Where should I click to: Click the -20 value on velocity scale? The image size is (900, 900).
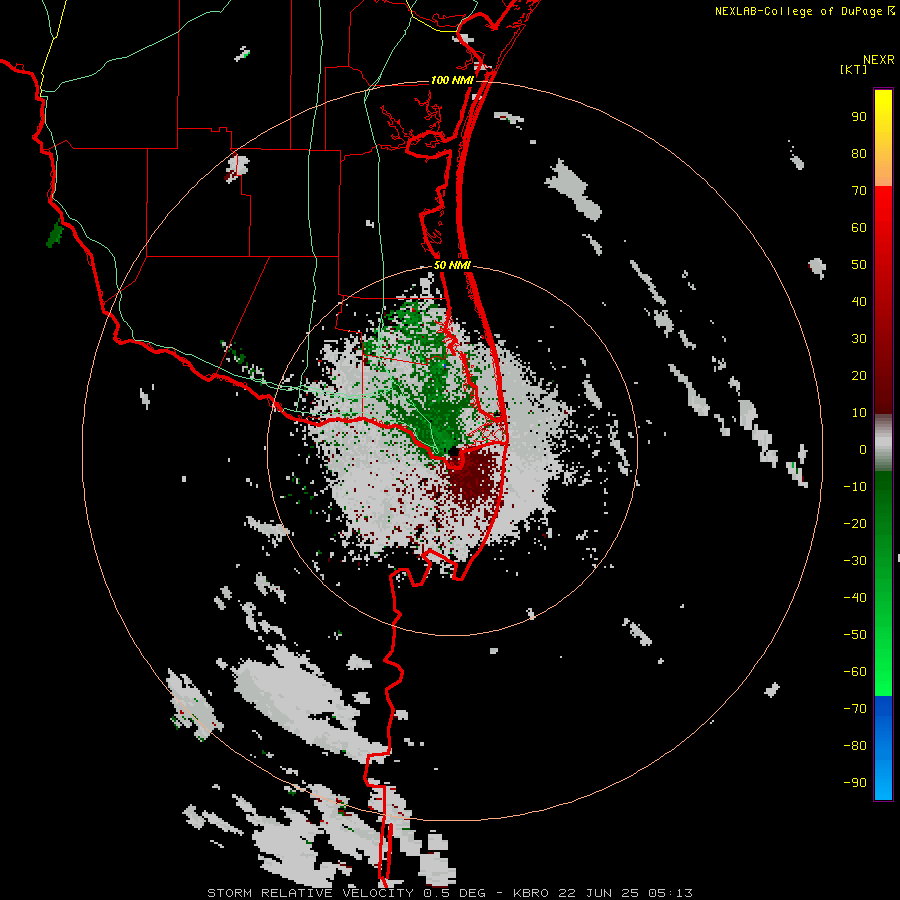click(855, 524)
